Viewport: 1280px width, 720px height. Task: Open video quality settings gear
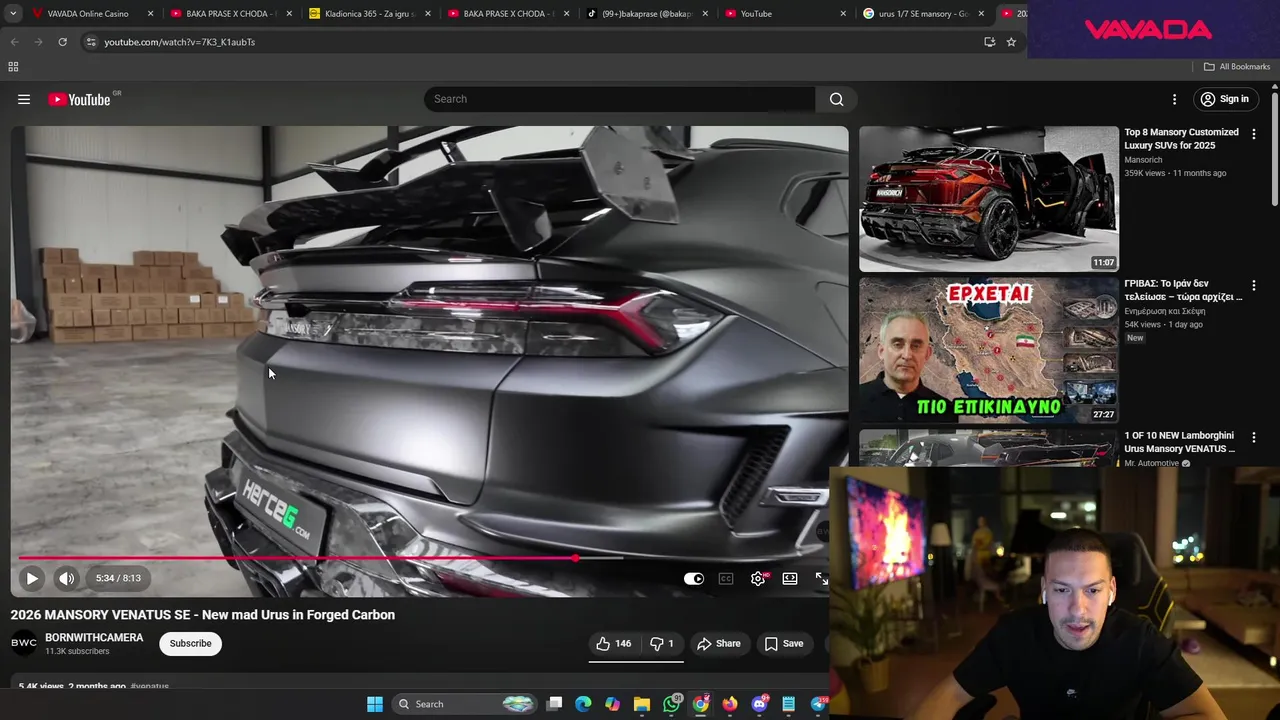tap(758, 578)
